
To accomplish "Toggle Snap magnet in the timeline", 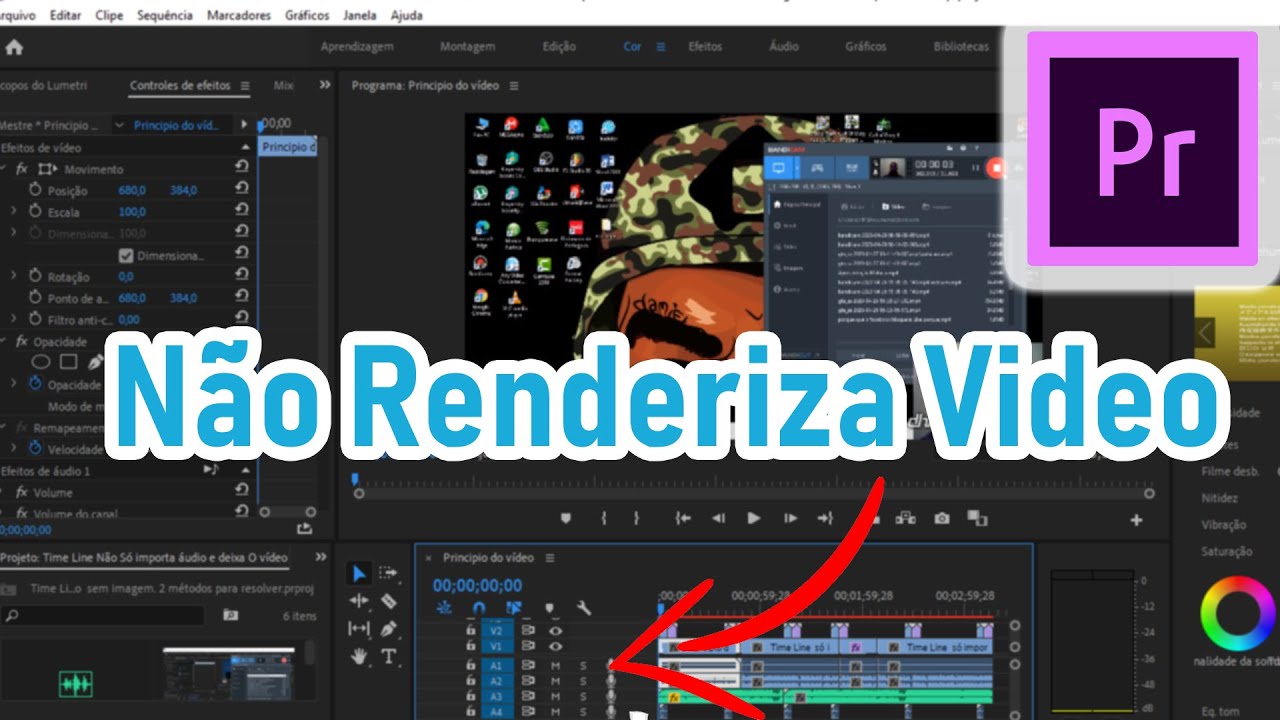I will [x=479, y=607].
